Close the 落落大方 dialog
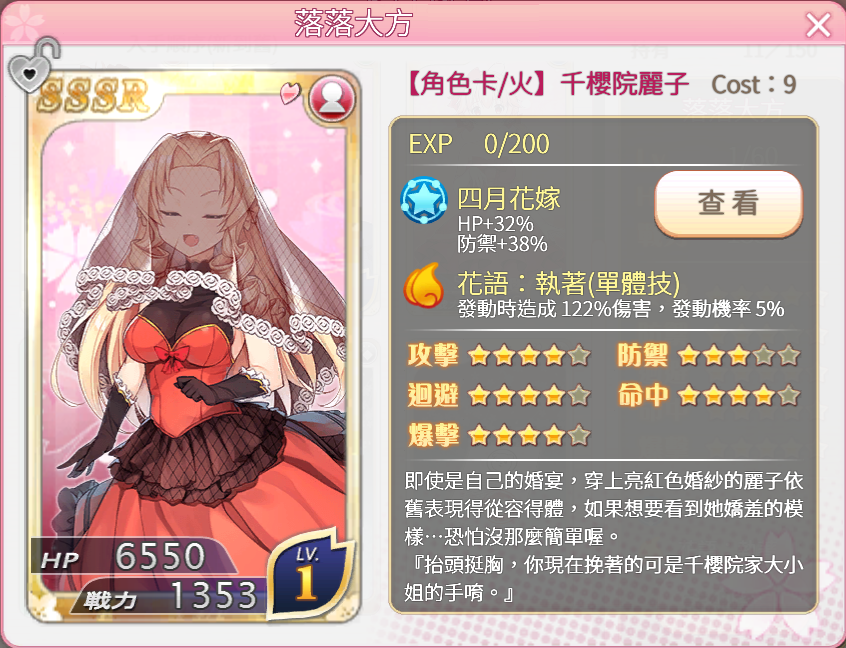The width and height of the screenshot is (846, 648). [x=818, y=25]
